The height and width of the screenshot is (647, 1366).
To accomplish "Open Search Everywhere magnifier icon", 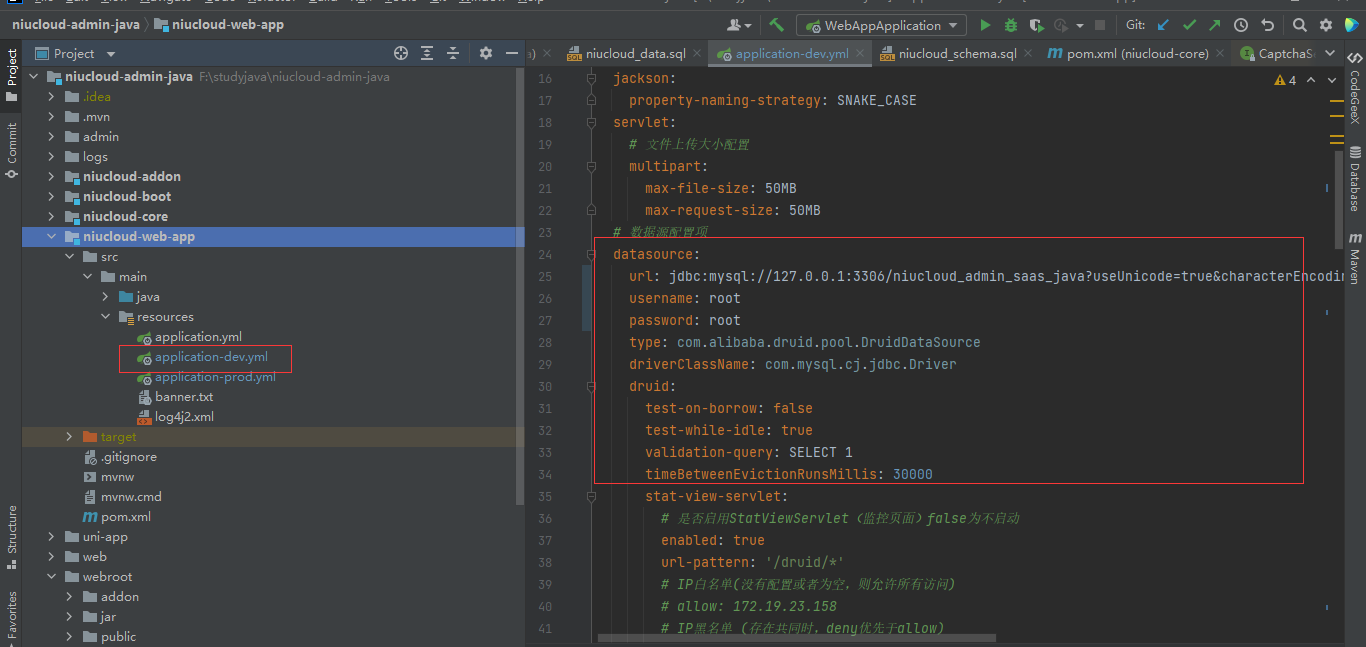I will [1299, 25].
